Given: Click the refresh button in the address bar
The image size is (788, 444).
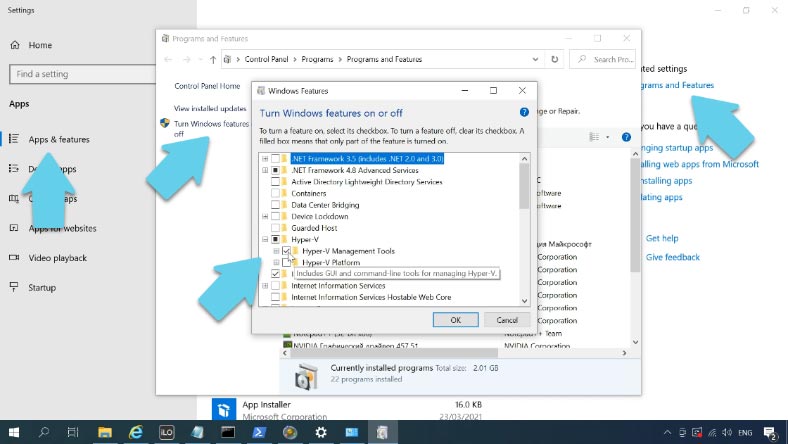Looking at the screenshot, I should (554, 59).
